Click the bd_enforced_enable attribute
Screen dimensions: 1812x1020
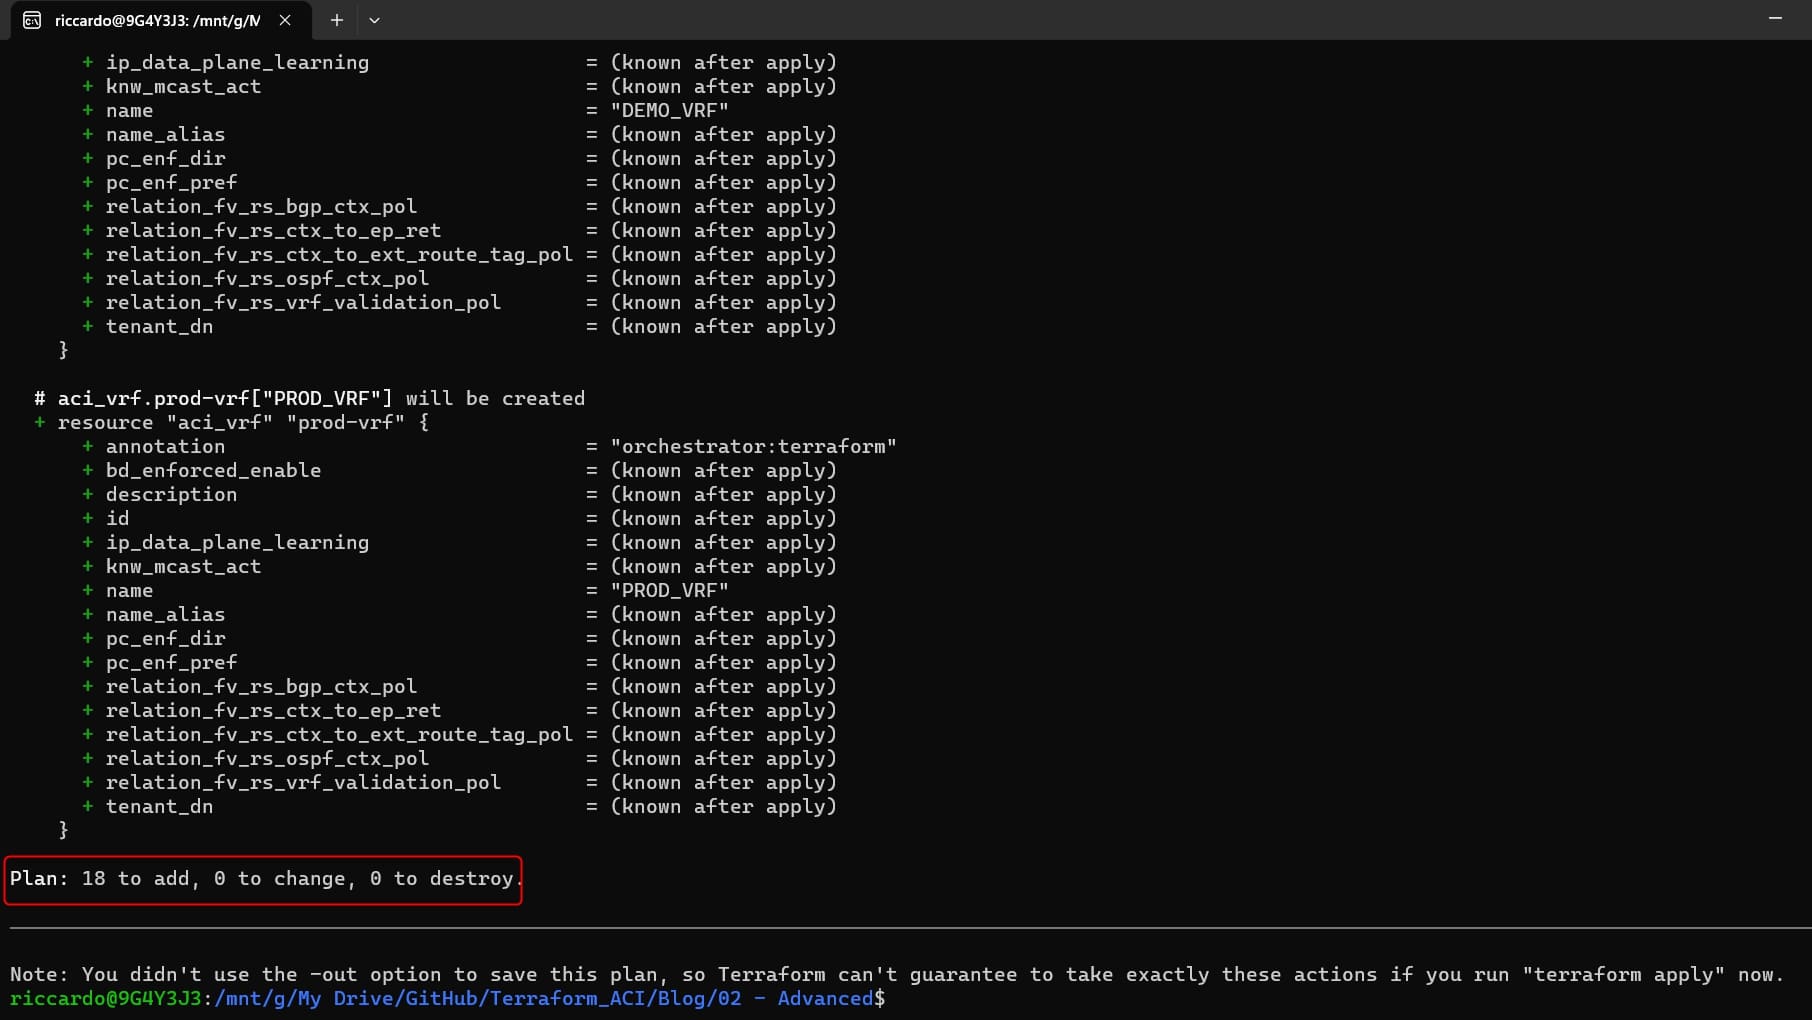tap(213, 471)
